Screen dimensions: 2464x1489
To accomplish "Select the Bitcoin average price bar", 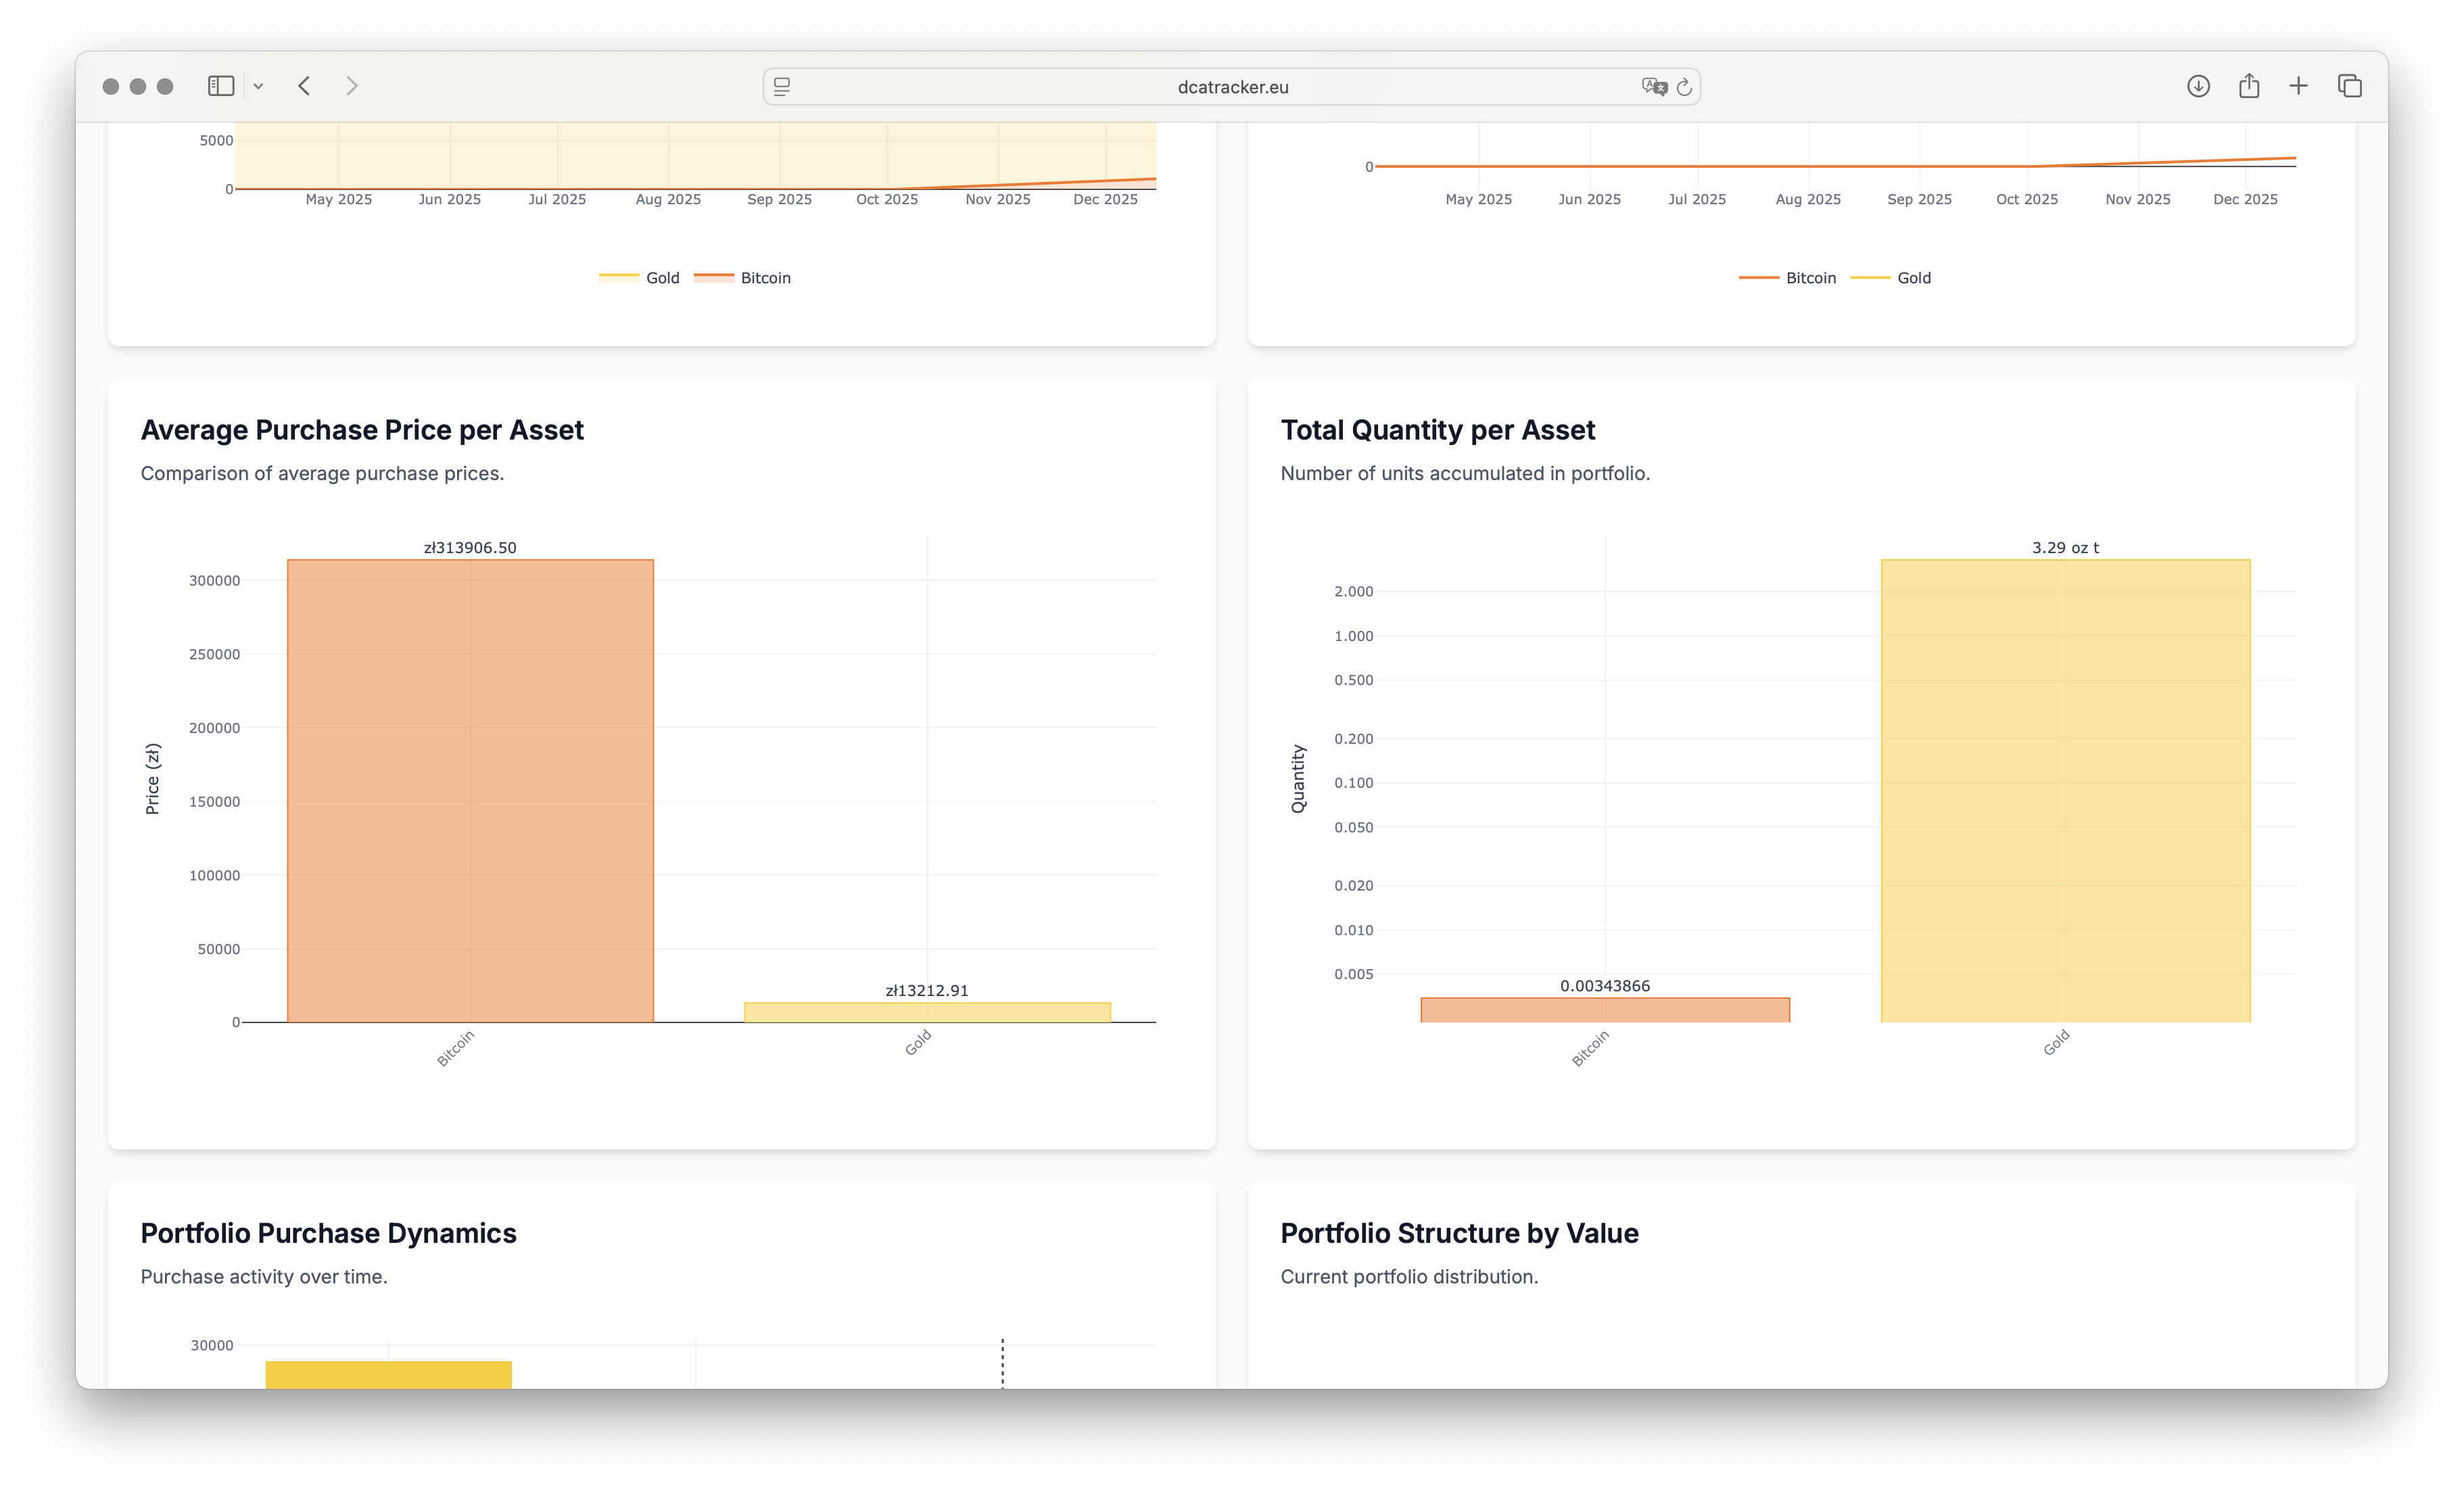I will click(x=470, y=790).
